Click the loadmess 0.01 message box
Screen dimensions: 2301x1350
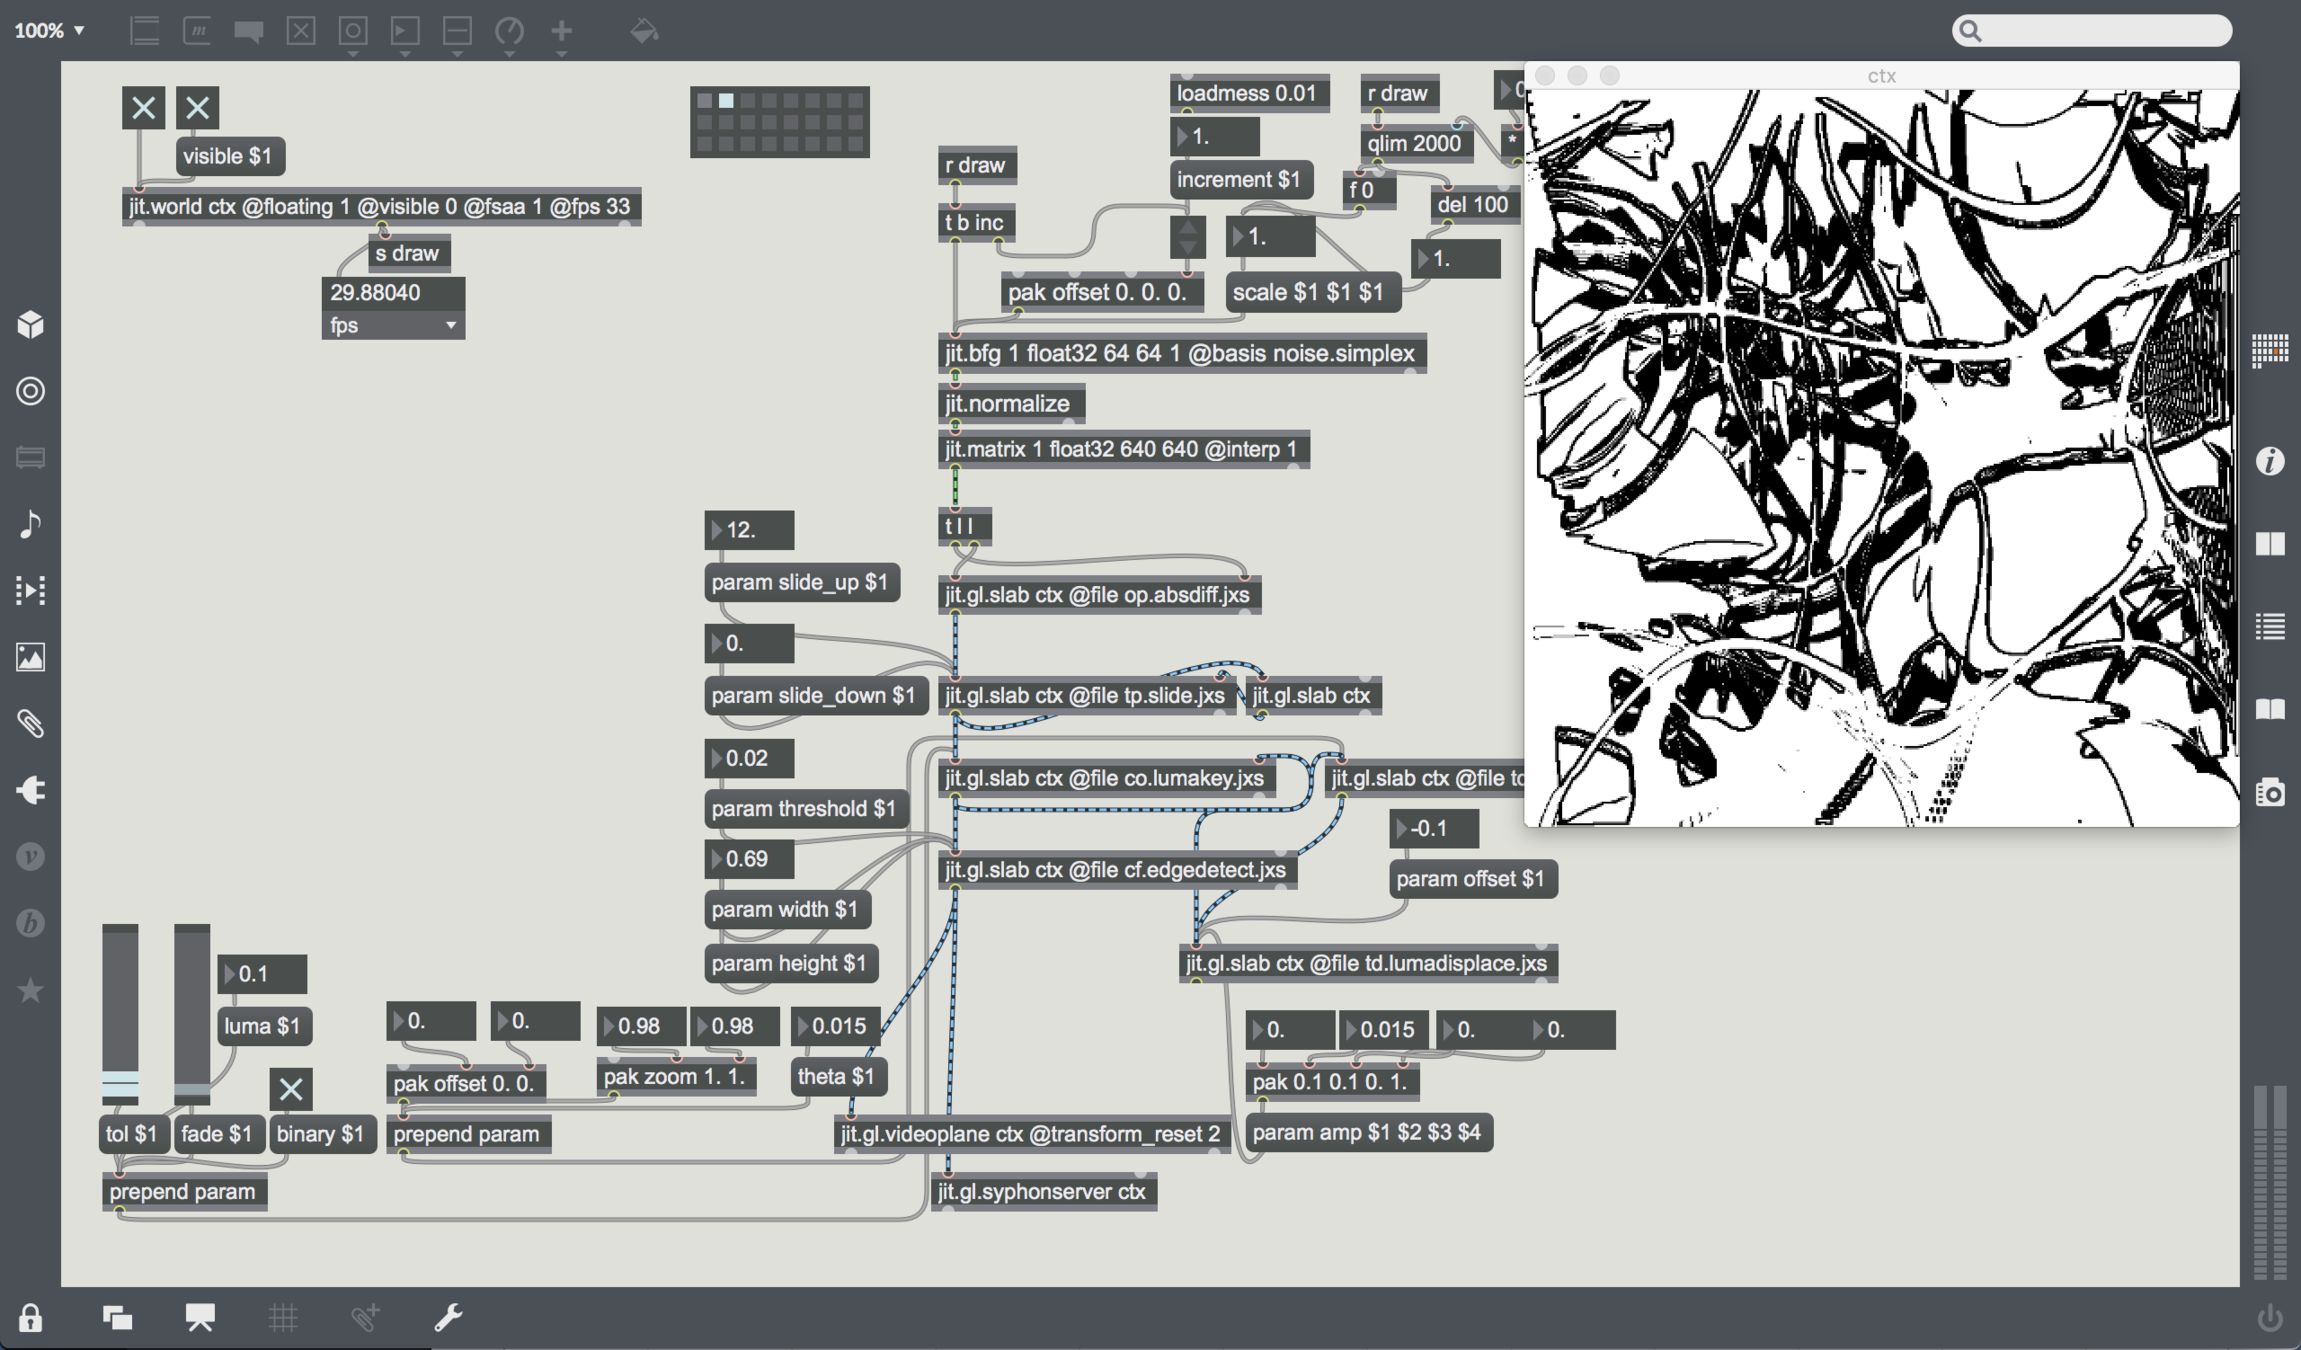pyautogui.click(x=1247, y=93)
